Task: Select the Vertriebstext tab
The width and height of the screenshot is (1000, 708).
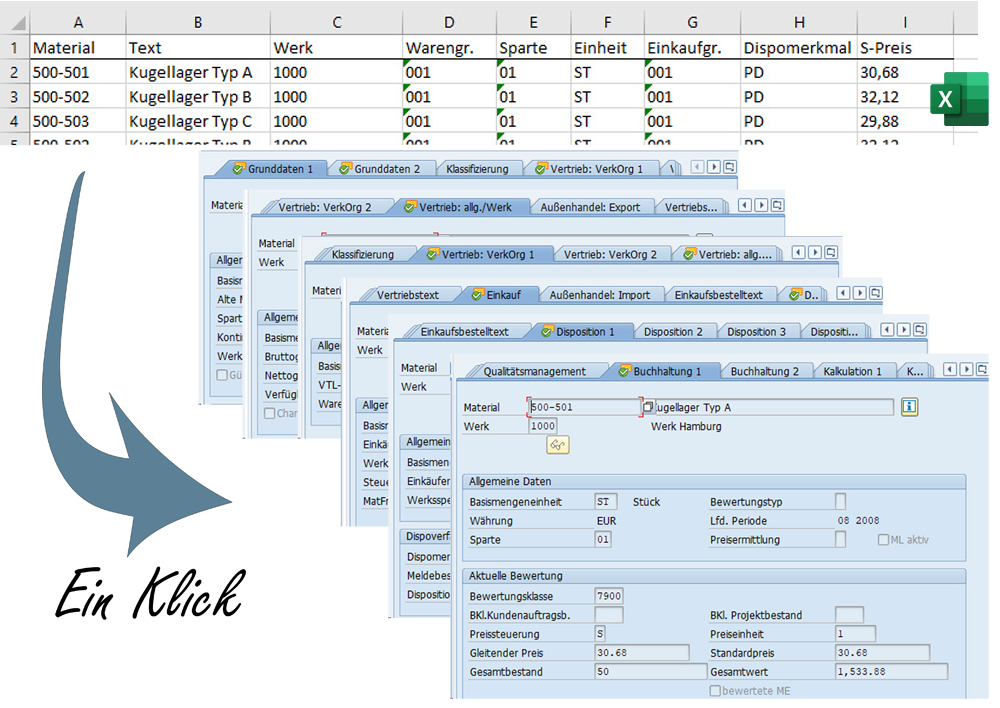Action: click(x=408, y=295)
